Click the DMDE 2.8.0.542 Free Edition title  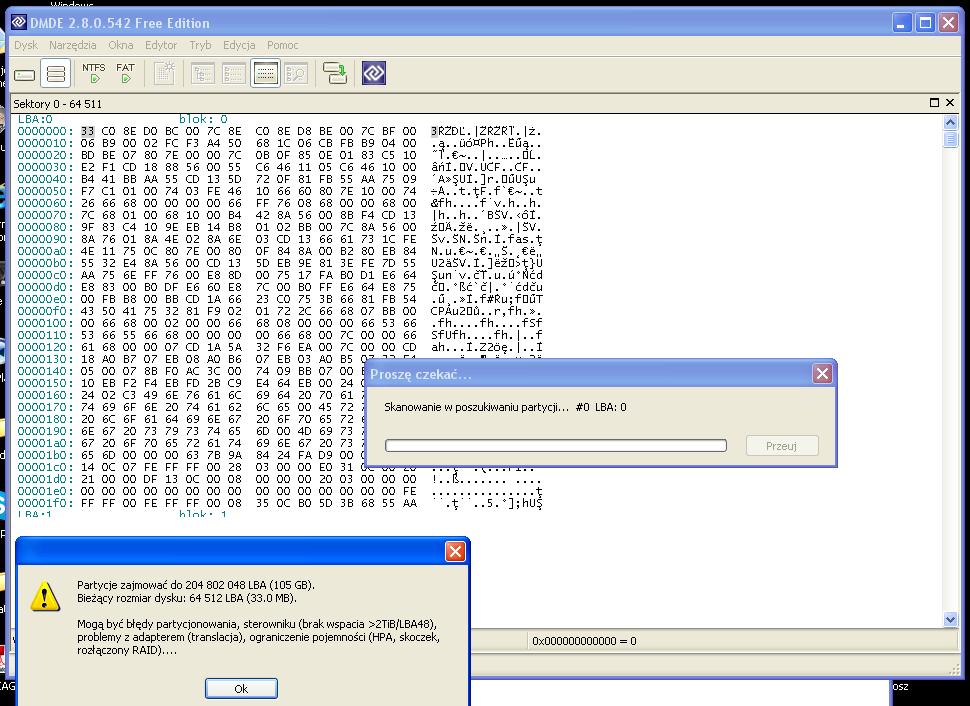pyautogui.click(x=119, y=23)
